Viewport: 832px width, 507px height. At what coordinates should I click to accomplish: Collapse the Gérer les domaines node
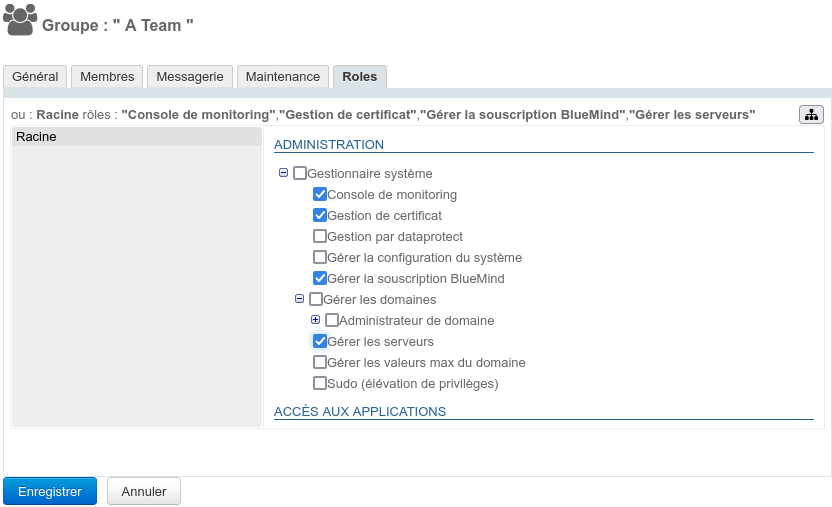pyautogui.click(x=300, y=299)
